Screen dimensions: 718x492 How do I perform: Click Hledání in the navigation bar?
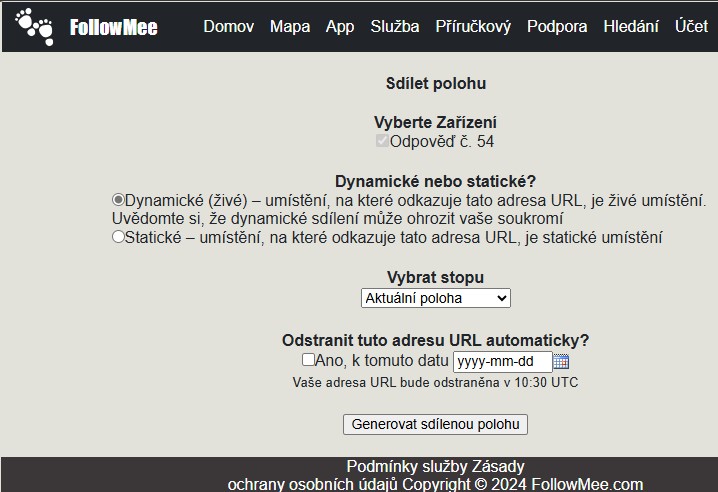(631, 26)
